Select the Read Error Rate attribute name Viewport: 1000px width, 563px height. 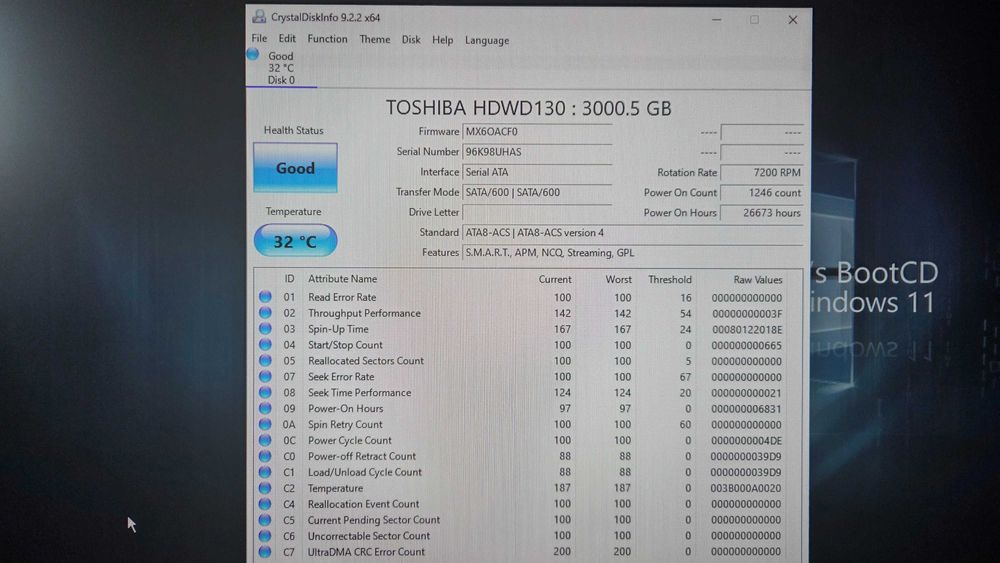tap(342, 297)
